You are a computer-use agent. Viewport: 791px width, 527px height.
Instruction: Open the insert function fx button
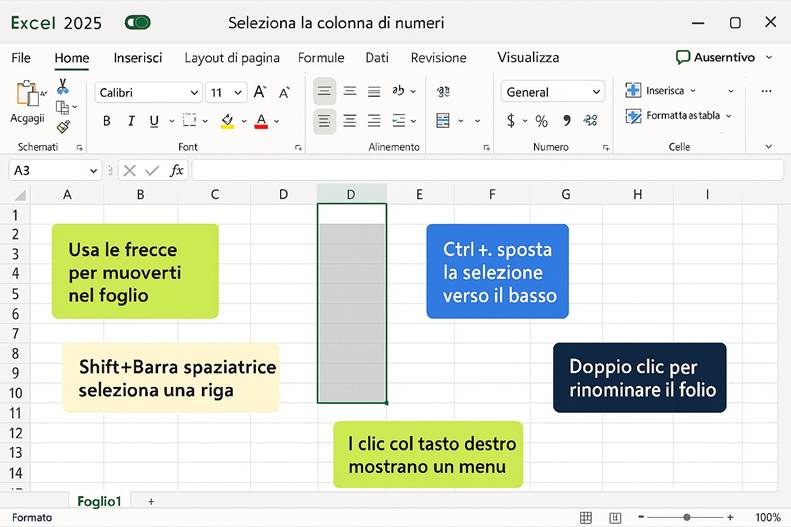click(x=176, y=170)
